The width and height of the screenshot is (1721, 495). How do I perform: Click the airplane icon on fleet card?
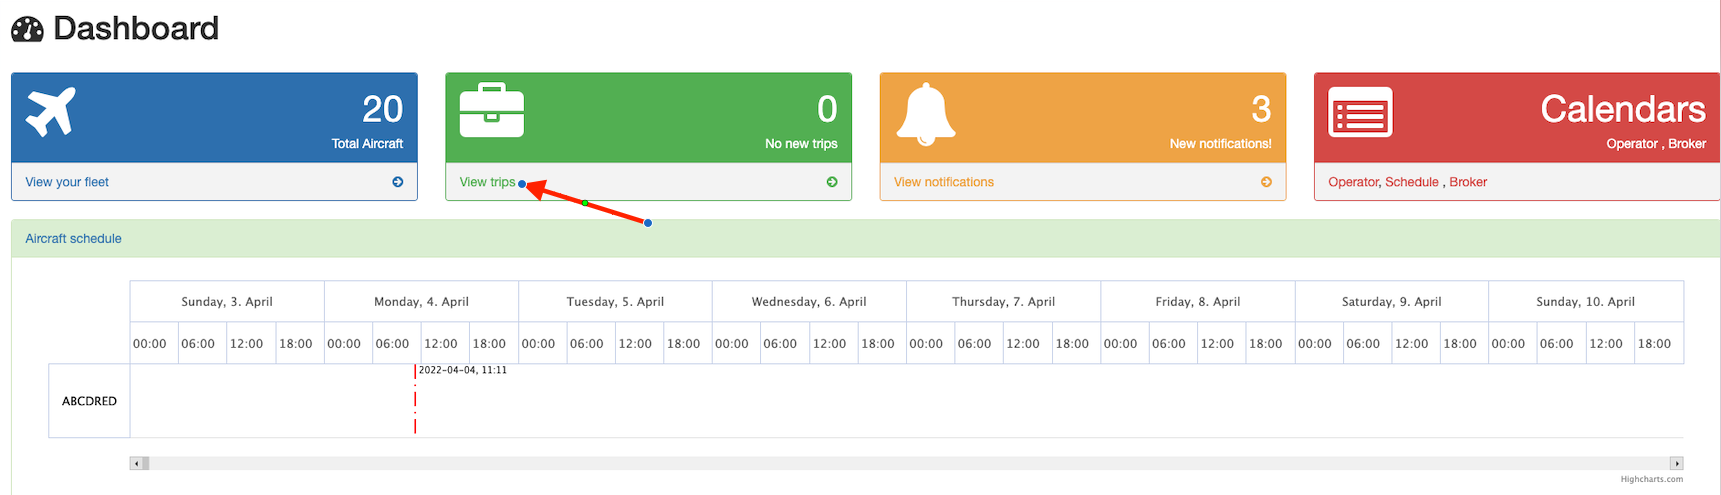(x=51, y=111)
